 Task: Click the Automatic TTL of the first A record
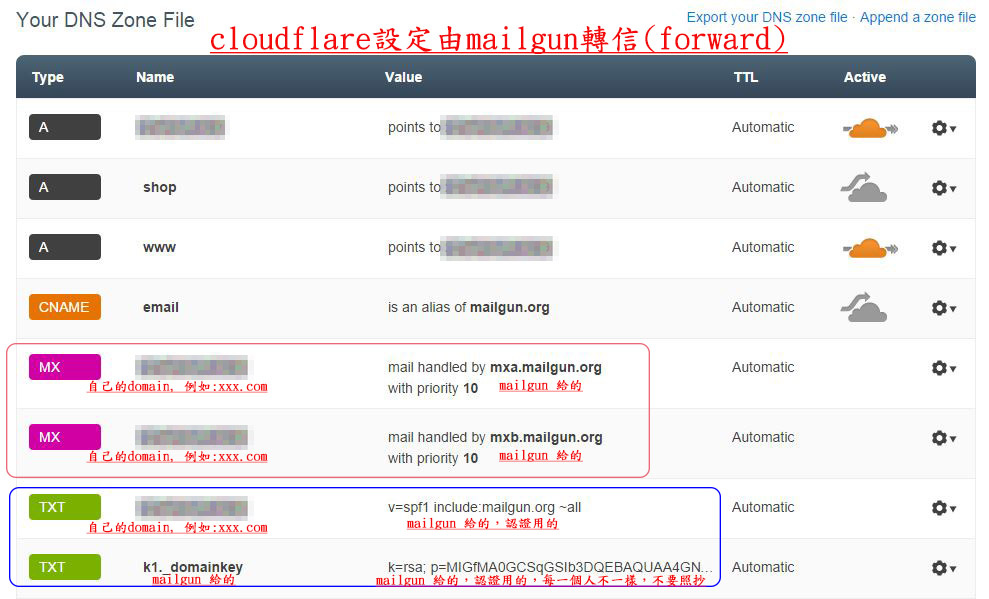pyautogui.click(x=763, y=127)
